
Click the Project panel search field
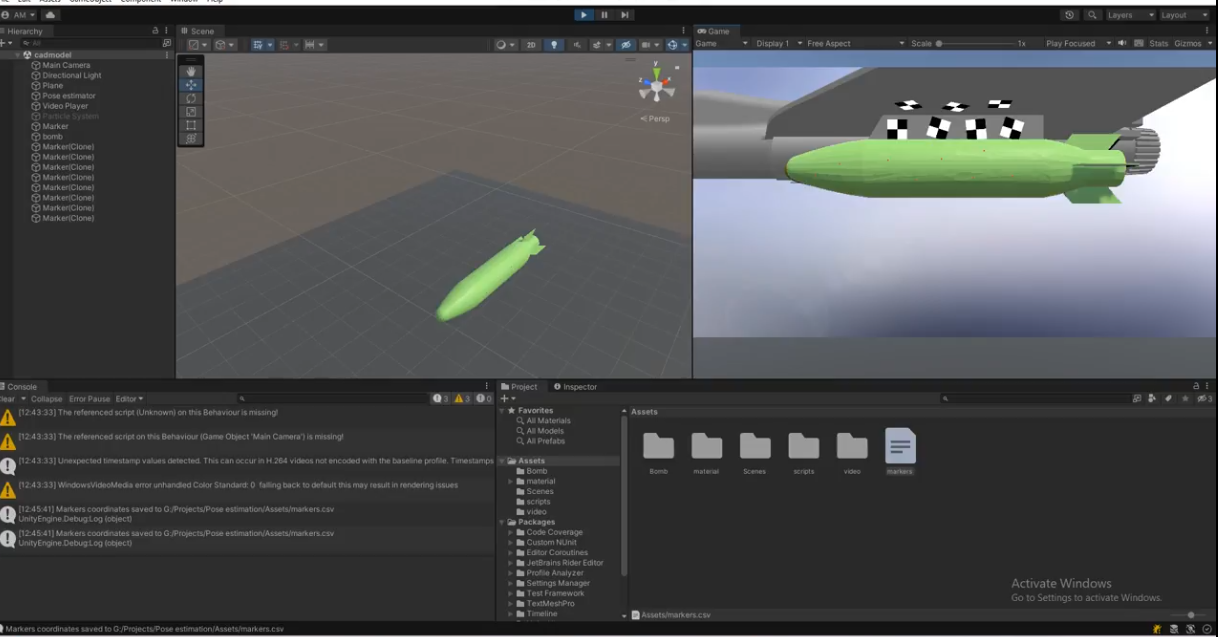pos(1035,399)
